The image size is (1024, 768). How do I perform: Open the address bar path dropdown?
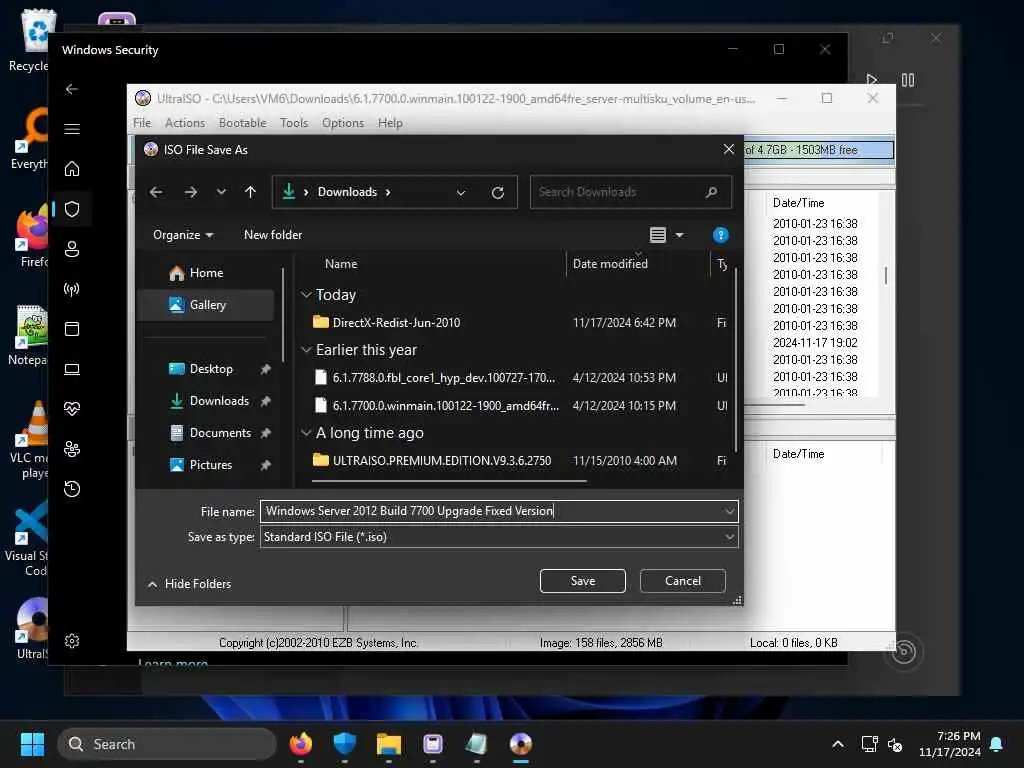(461, 193)
